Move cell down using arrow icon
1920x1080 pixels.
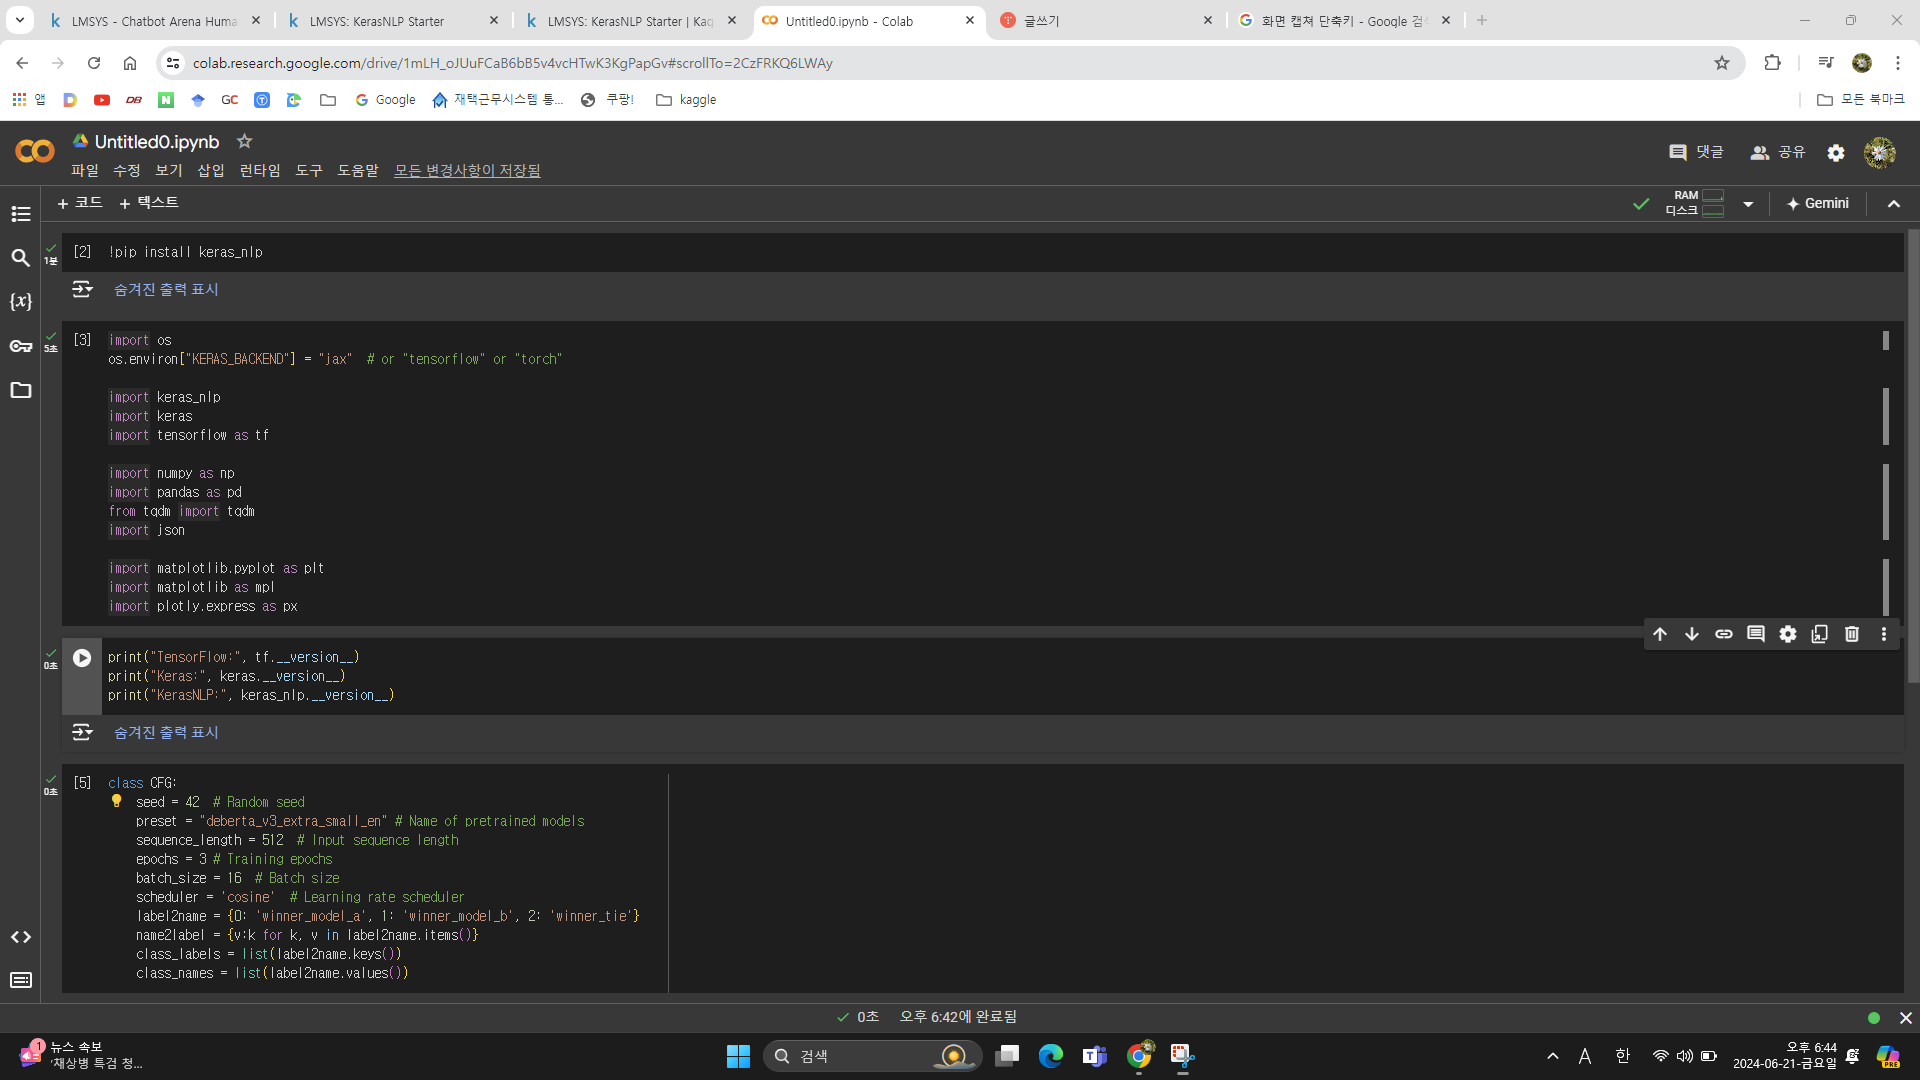pyautogui.click(x=1691, y=634)
